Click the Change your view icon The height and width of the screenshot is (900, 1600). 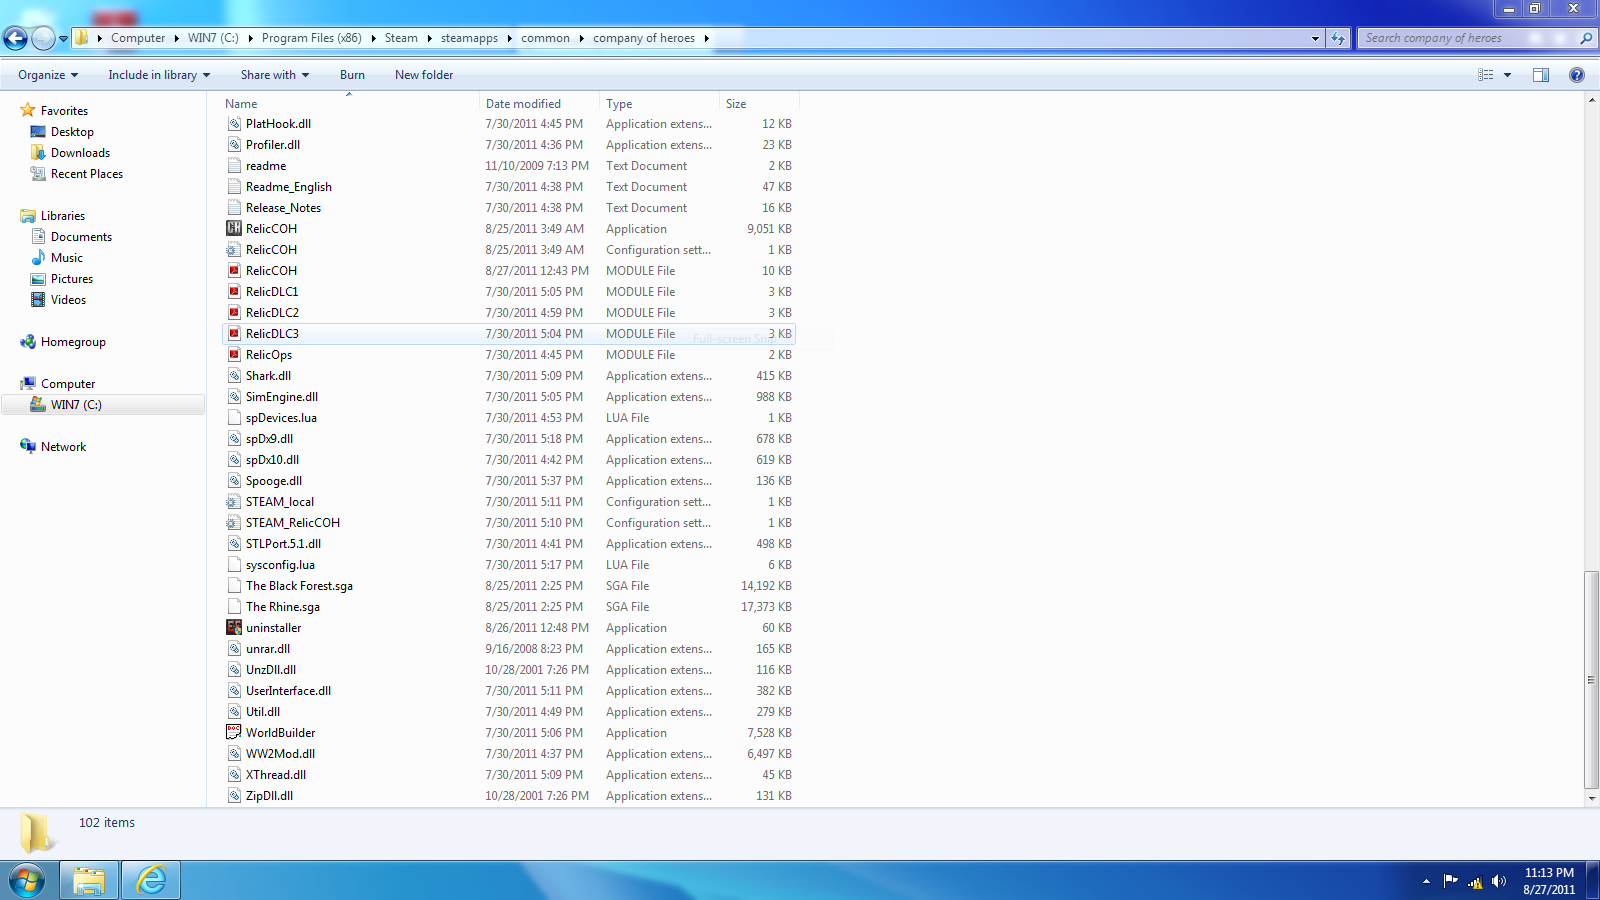coord(1486,75)
